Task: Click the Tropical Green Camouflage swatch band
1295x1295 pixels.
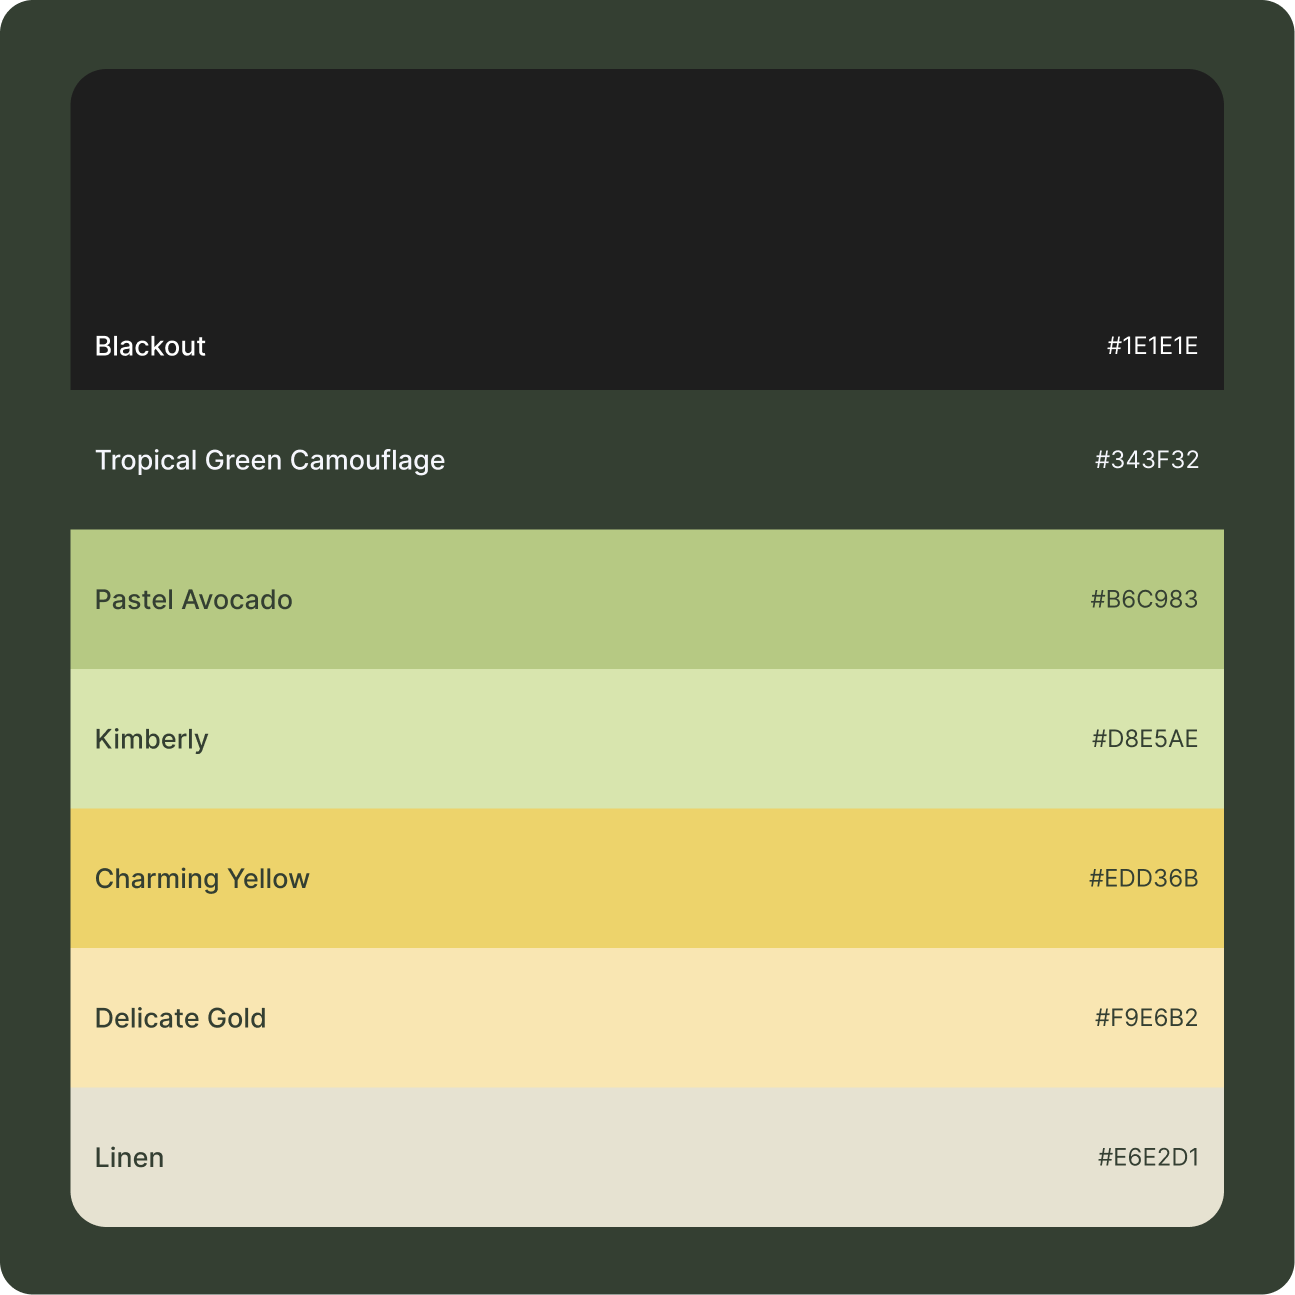Action: pyautogui.click(x=647, y=460)
